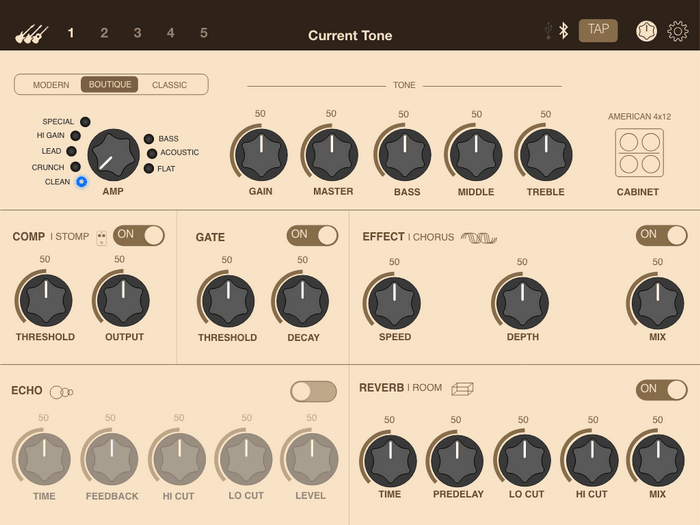Toggle the GATE on switch
700x525 pixels.
coord(312,235)
